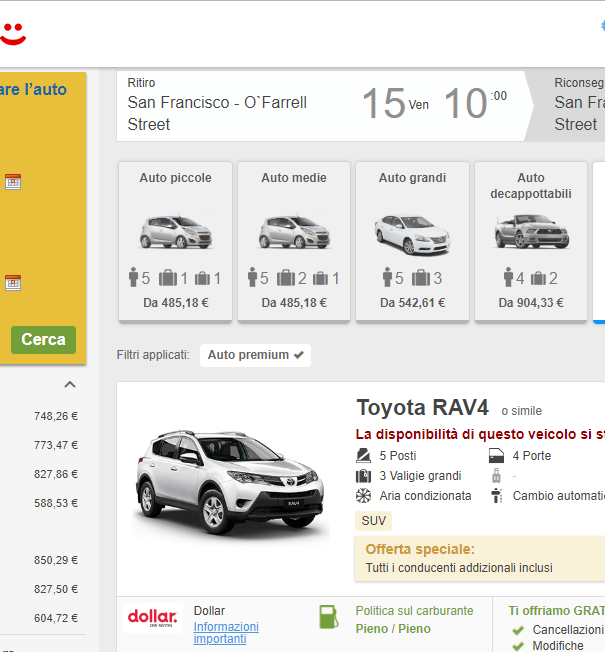This screenshot has width=605, height=652.
Task: Click the Aria condizionata snowflake icon
Action: [363, 496]
